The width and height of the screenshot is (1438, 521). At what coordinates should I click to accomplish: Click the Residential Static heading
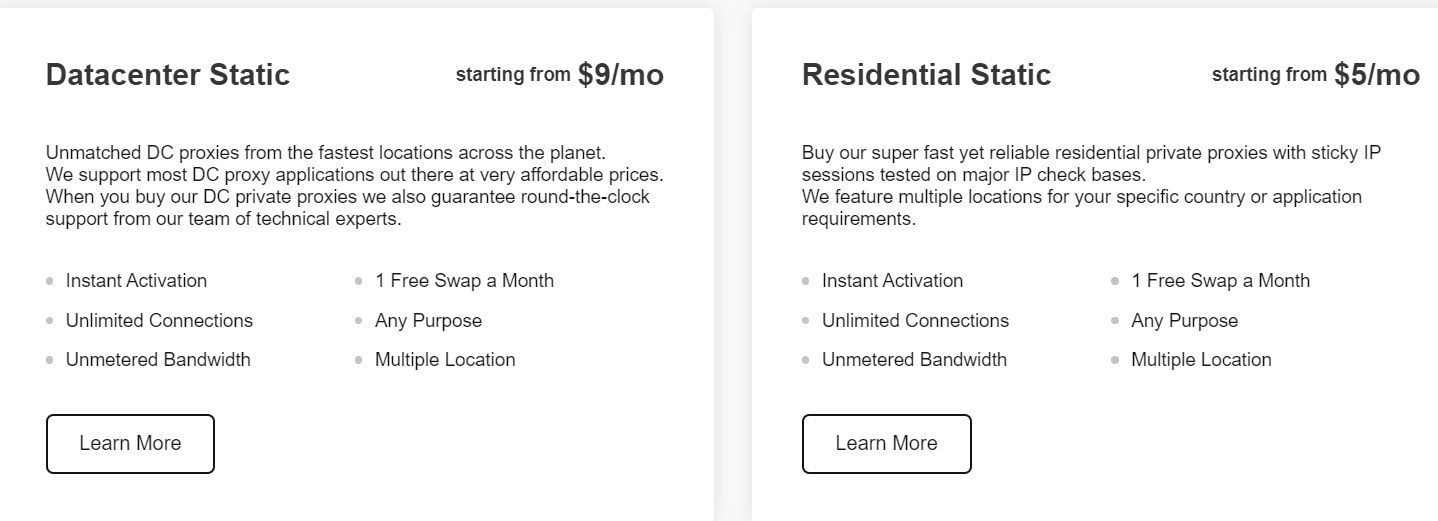(x=926, y=75)
